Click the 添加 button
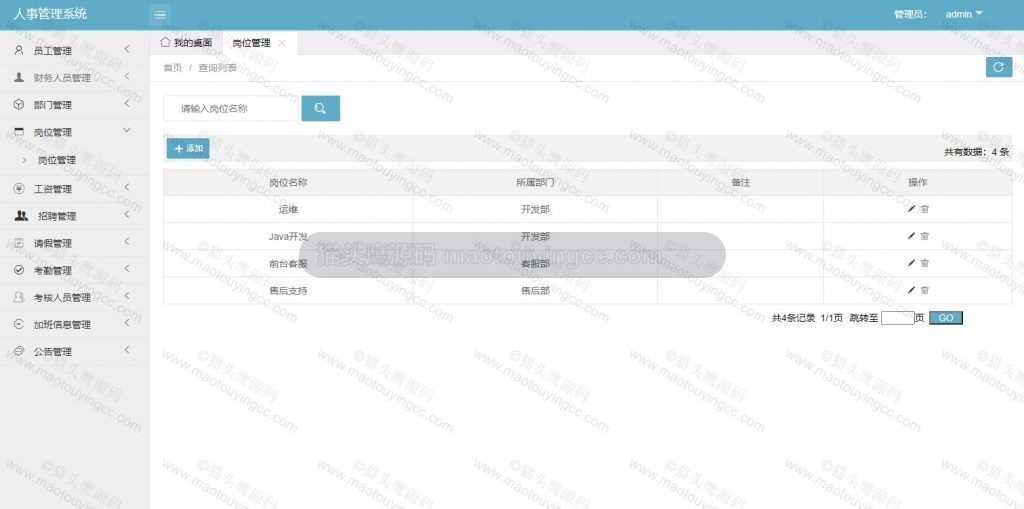This screenshot has height=509, width=1024. click(x=188, y=148)
